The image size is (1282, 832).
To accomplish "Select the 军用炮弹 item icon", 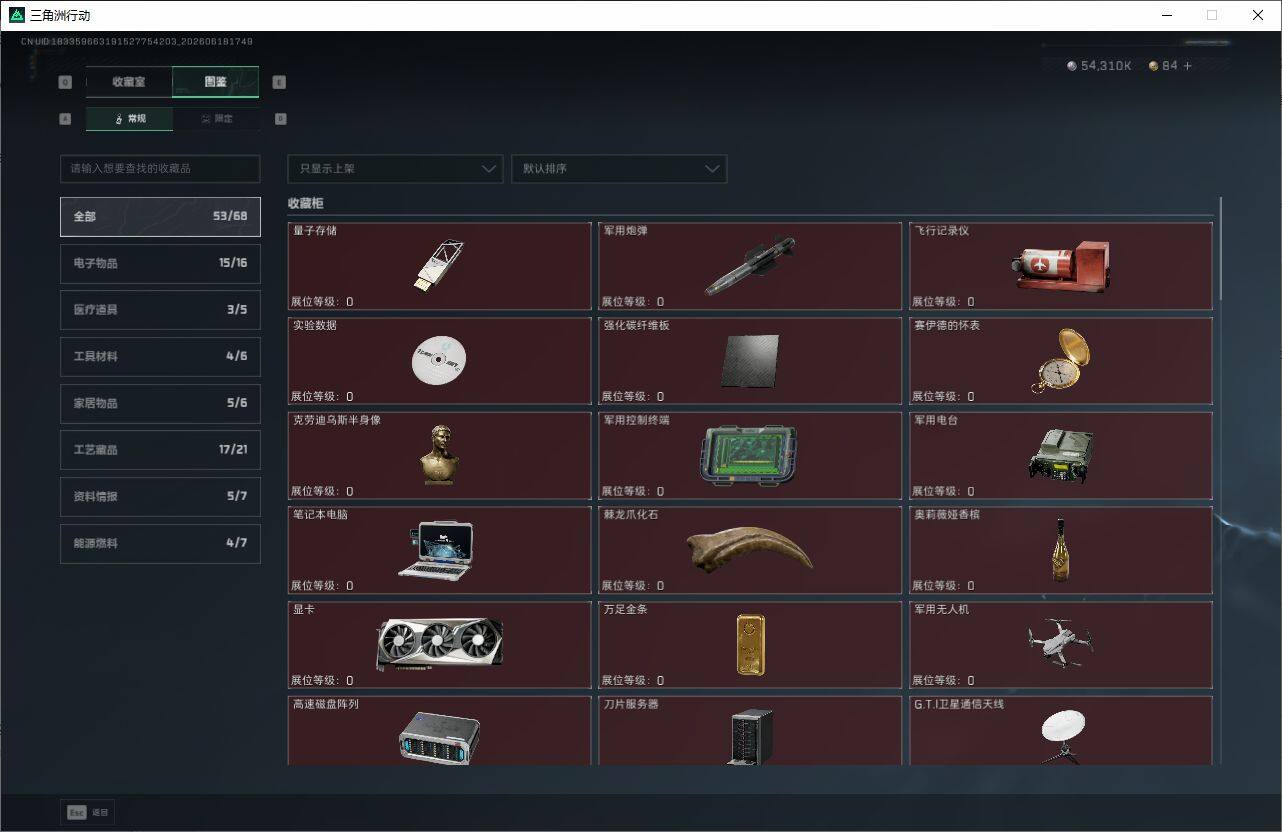I will click(x=750, y=265).
